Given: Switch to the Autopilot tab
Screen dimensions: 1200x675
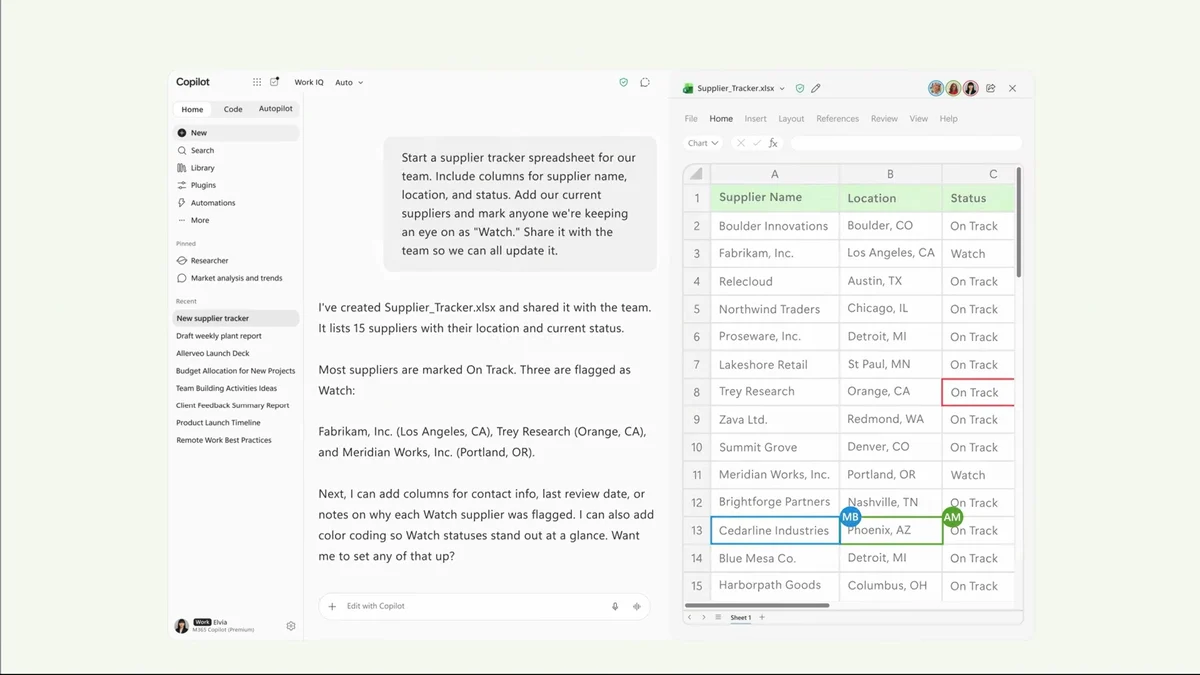Looking at the screenshot, I should pos(276,109).
